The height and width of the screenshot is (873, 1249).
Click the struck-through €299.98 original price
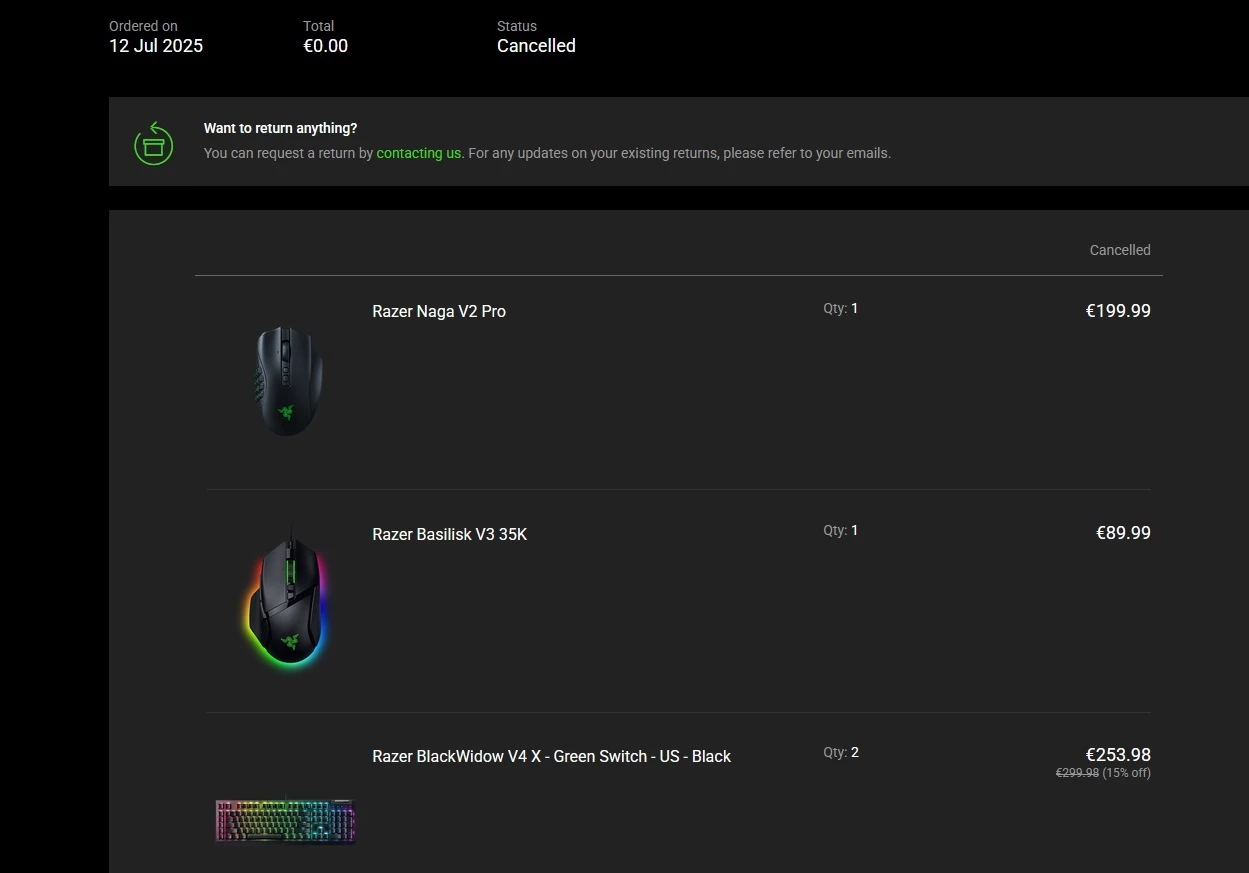click(x=1077, y=773)
